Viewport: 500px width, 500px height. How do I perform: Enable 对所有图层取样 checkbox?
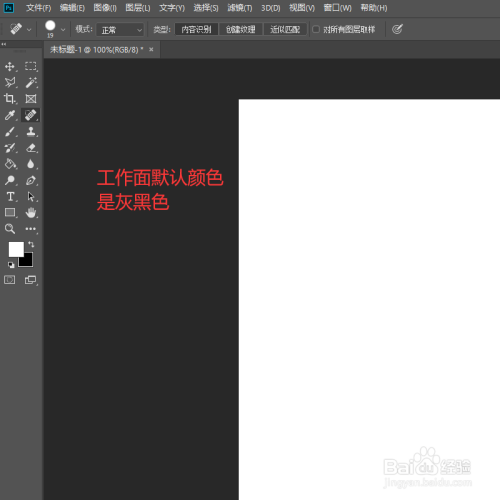click(316, 29)
